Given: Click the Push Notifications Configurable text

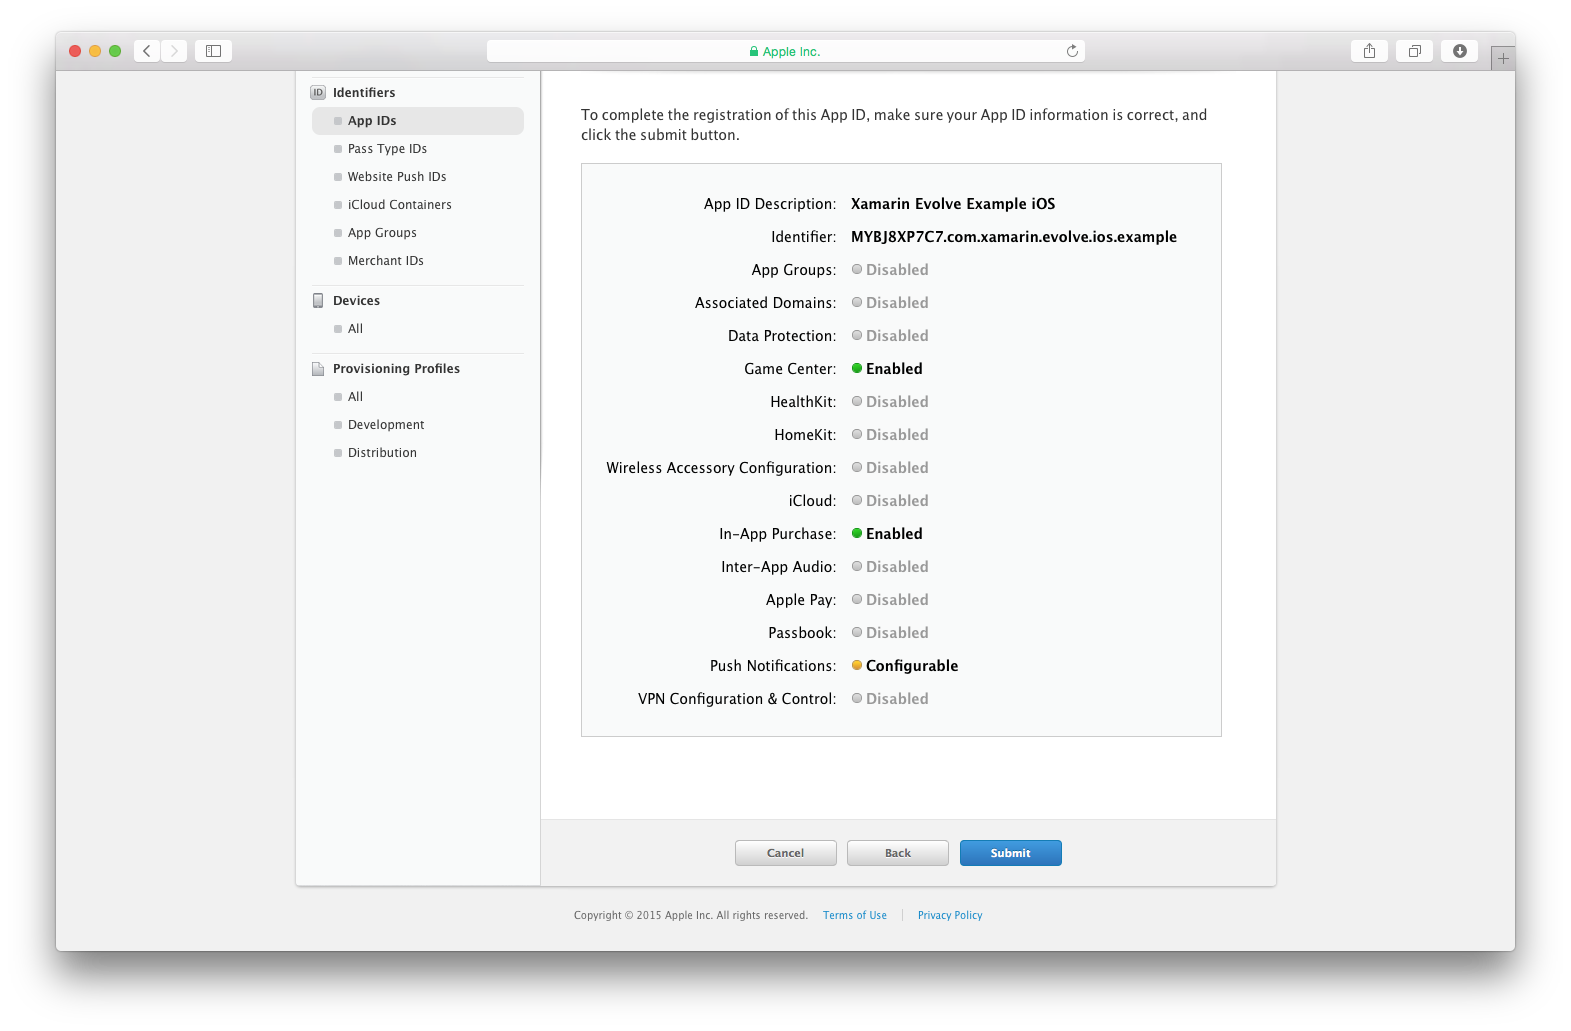Looking at the screenshot, I should coord(912,666).
